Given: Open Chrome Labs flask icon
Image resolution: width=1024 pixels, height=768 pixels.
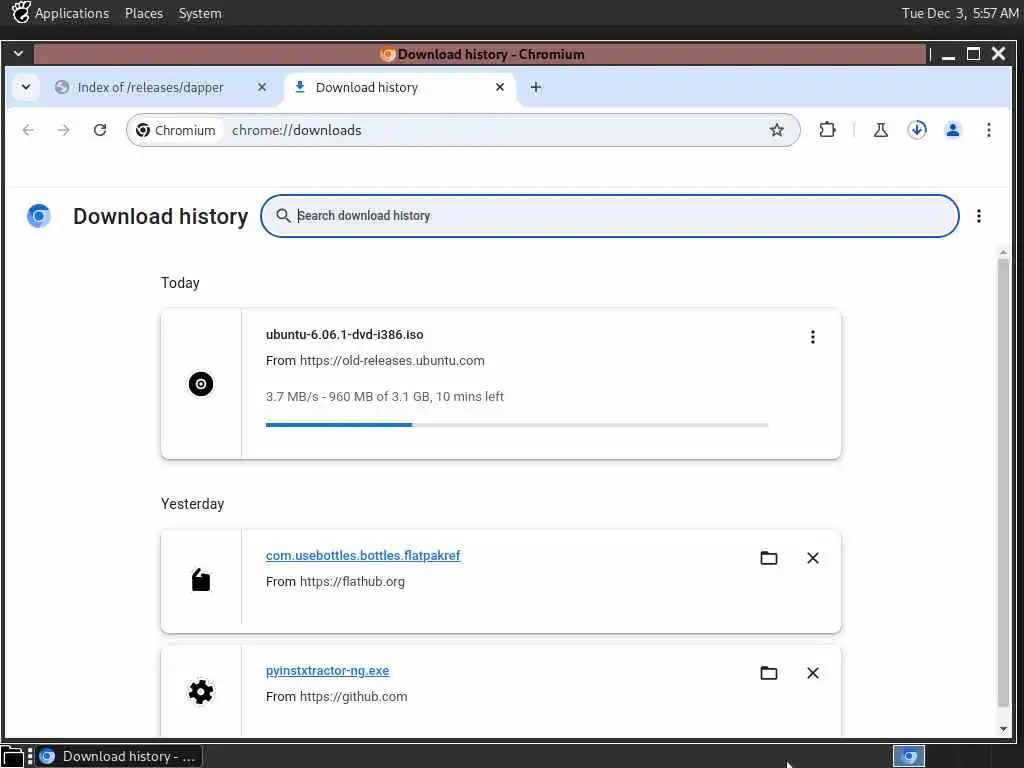Looking at the screenshot, I should click(880, 130).
